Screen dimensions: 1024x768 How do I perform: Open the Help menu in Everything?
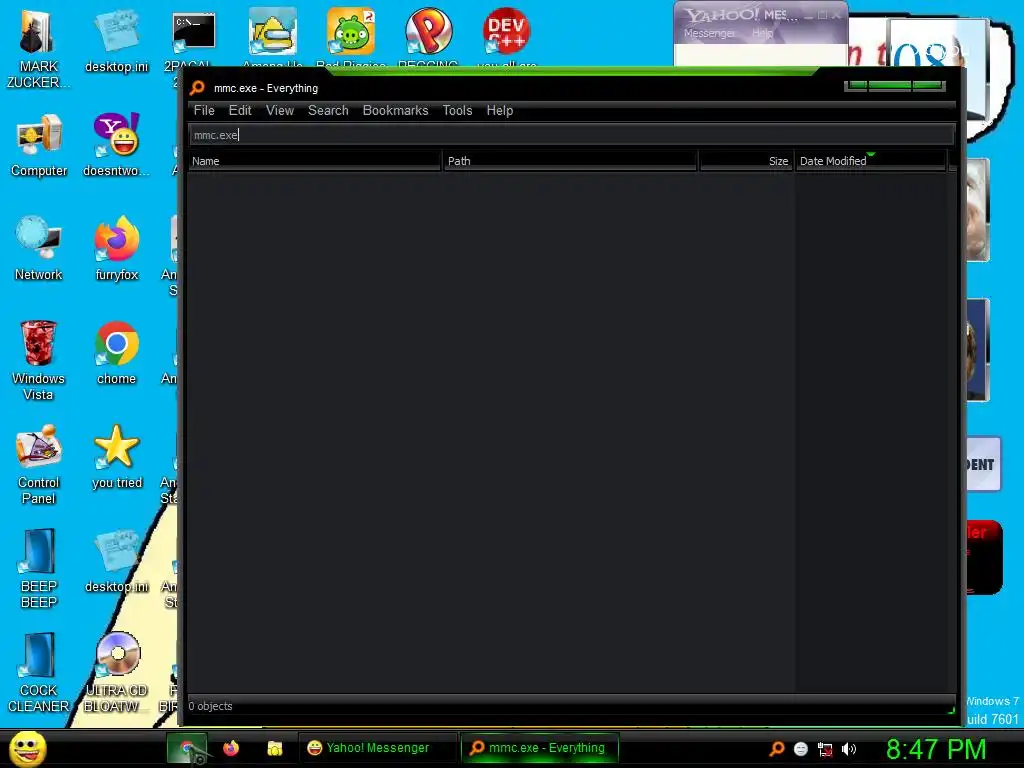tap(500, 110)
